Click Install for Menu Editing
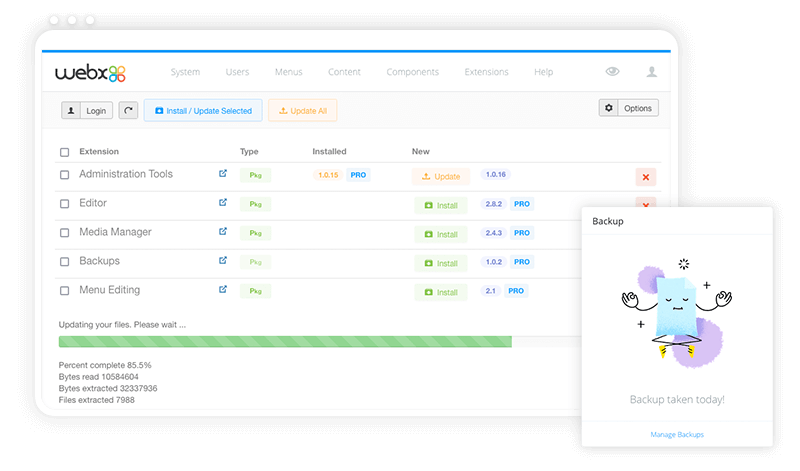 point(441,292)
